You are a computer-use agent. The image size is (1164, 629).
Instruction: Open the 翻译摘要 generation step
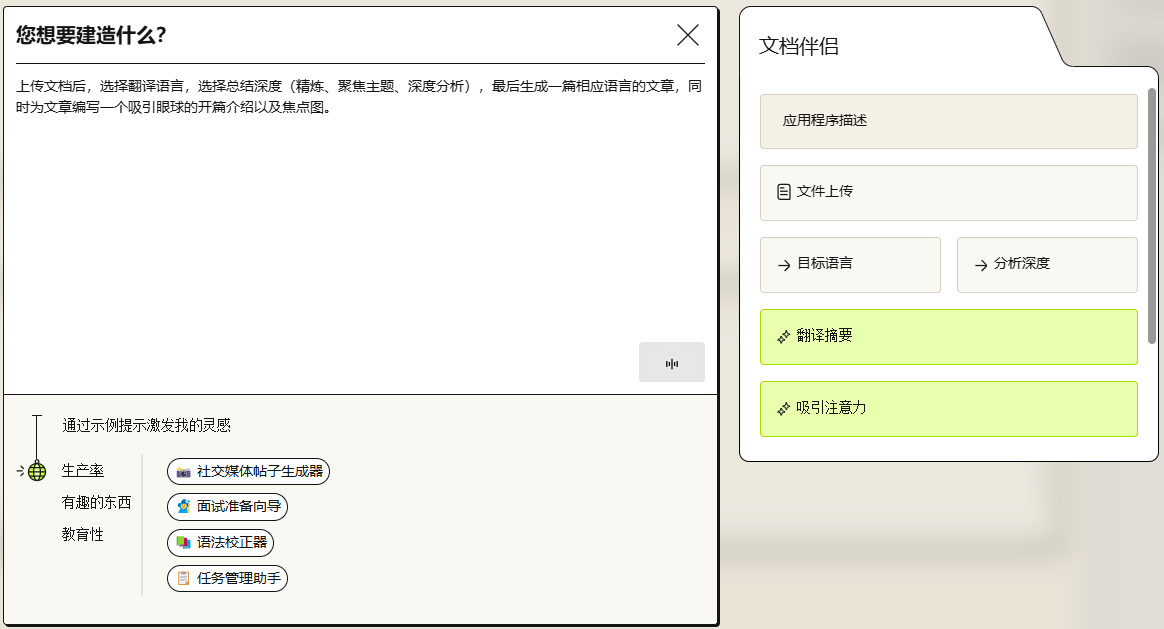(x=949, y=337)
